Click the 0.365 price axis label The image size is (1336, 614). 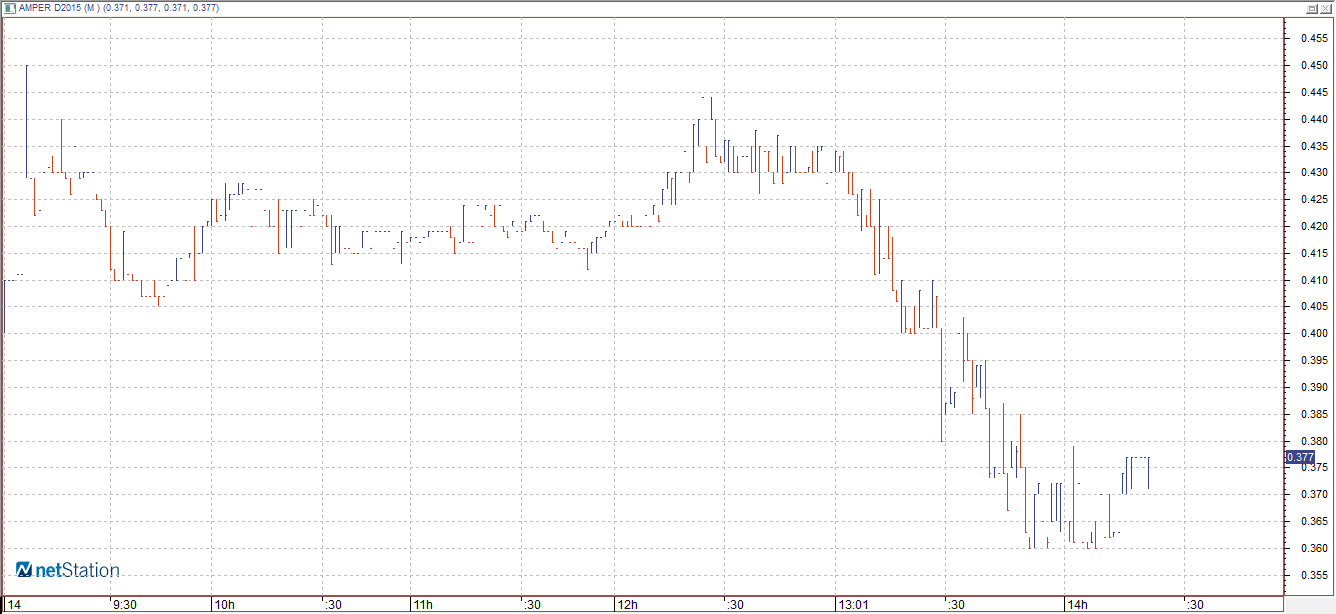pos(1313,521)
